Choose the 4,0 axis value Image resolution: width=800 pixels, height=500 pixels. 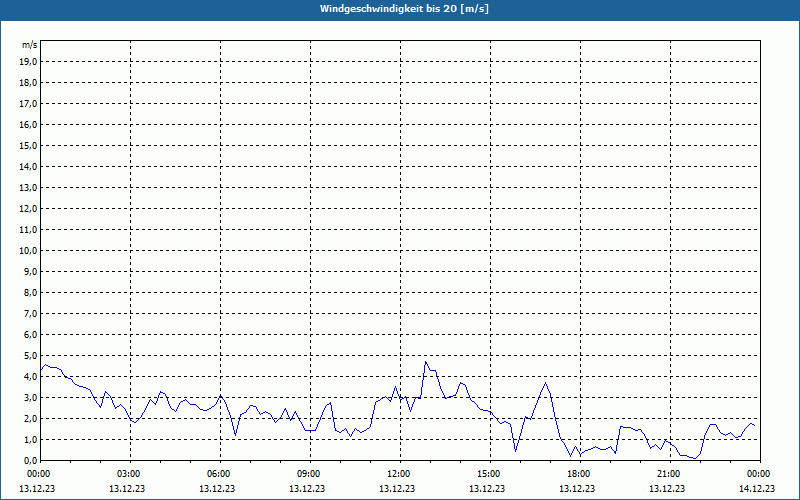pos(30,377)
